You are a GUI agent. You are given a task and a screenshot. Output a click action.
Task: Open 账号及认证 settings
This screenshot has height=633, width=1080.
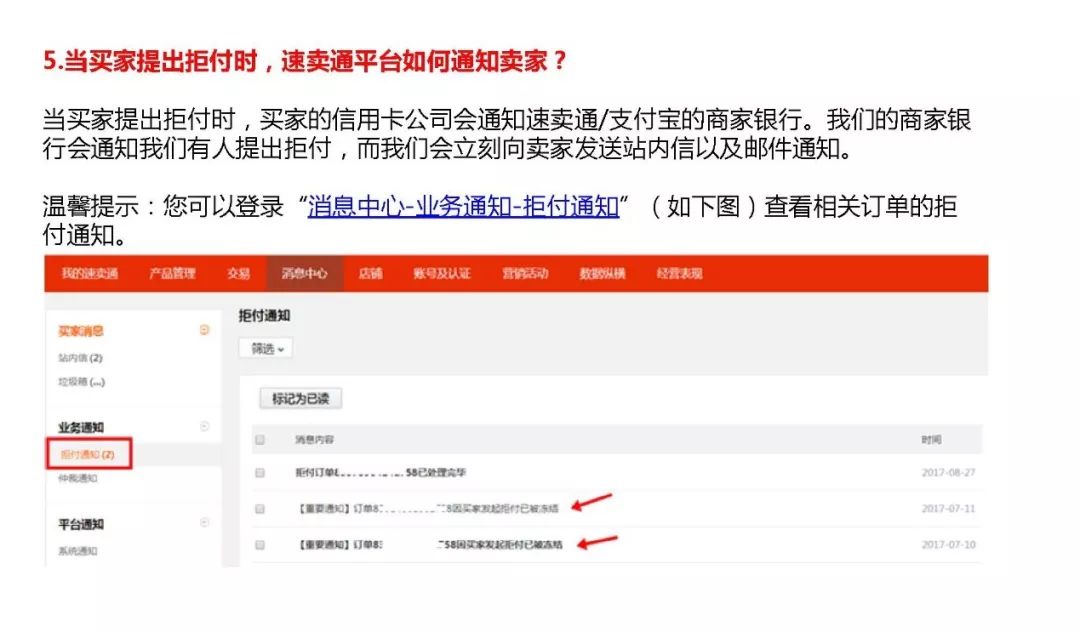tap(440, 273)
